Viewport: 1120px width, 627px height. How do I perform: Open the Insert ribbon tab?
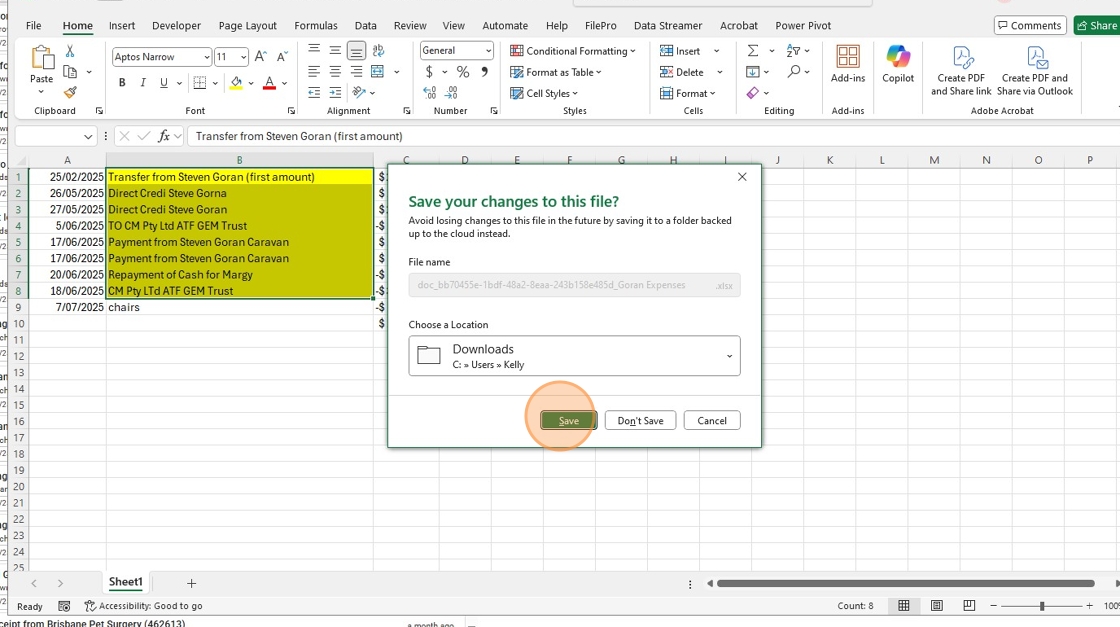(x=122, y=26)
